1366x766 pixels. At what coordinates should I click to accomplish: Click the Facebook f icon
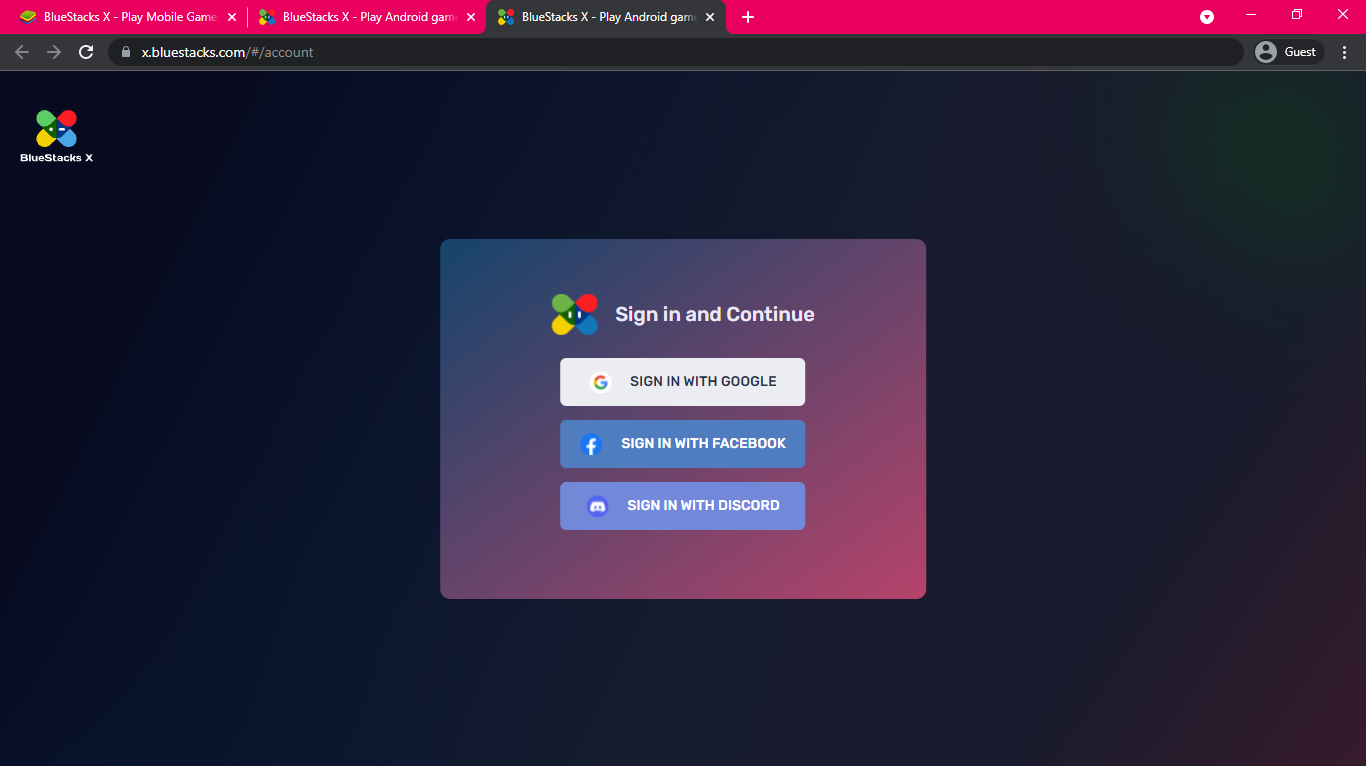point(591,445)
